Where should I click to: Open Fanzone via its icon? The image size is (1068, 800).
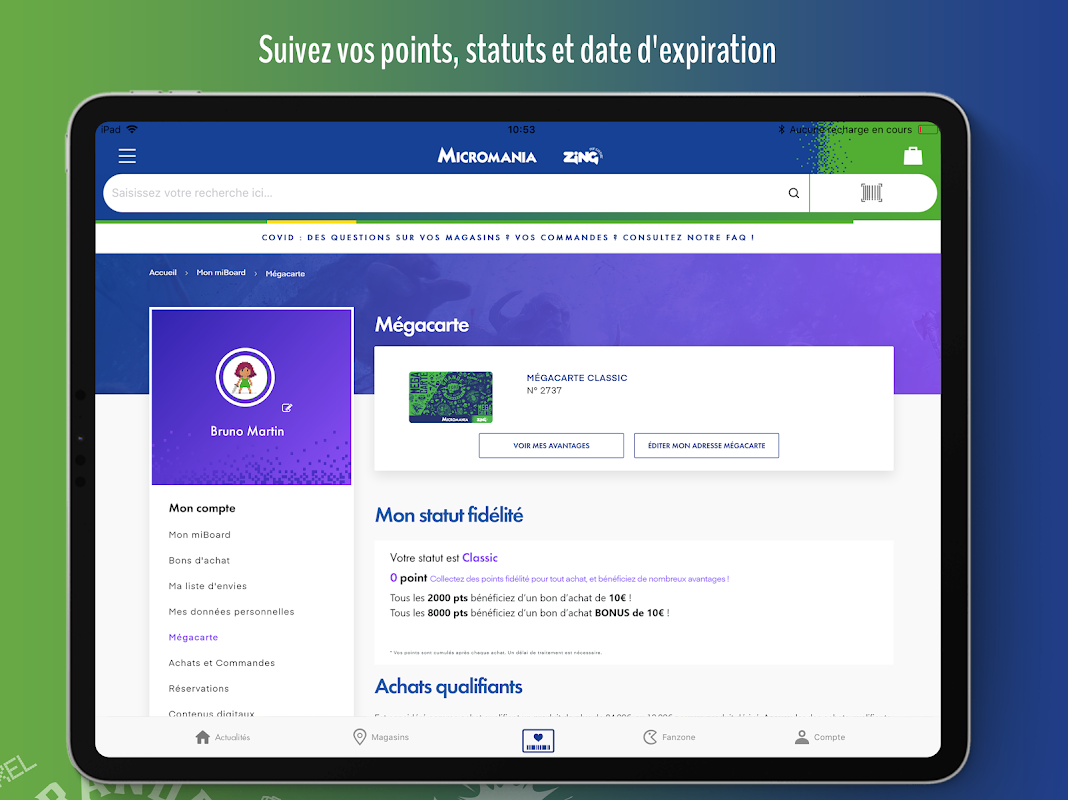tap(669, 737)
